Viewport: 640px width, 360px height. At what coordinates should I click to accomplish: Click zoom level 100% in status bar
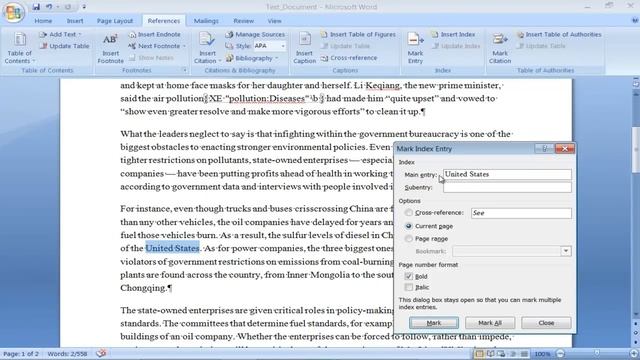click(x=542, y=354)
